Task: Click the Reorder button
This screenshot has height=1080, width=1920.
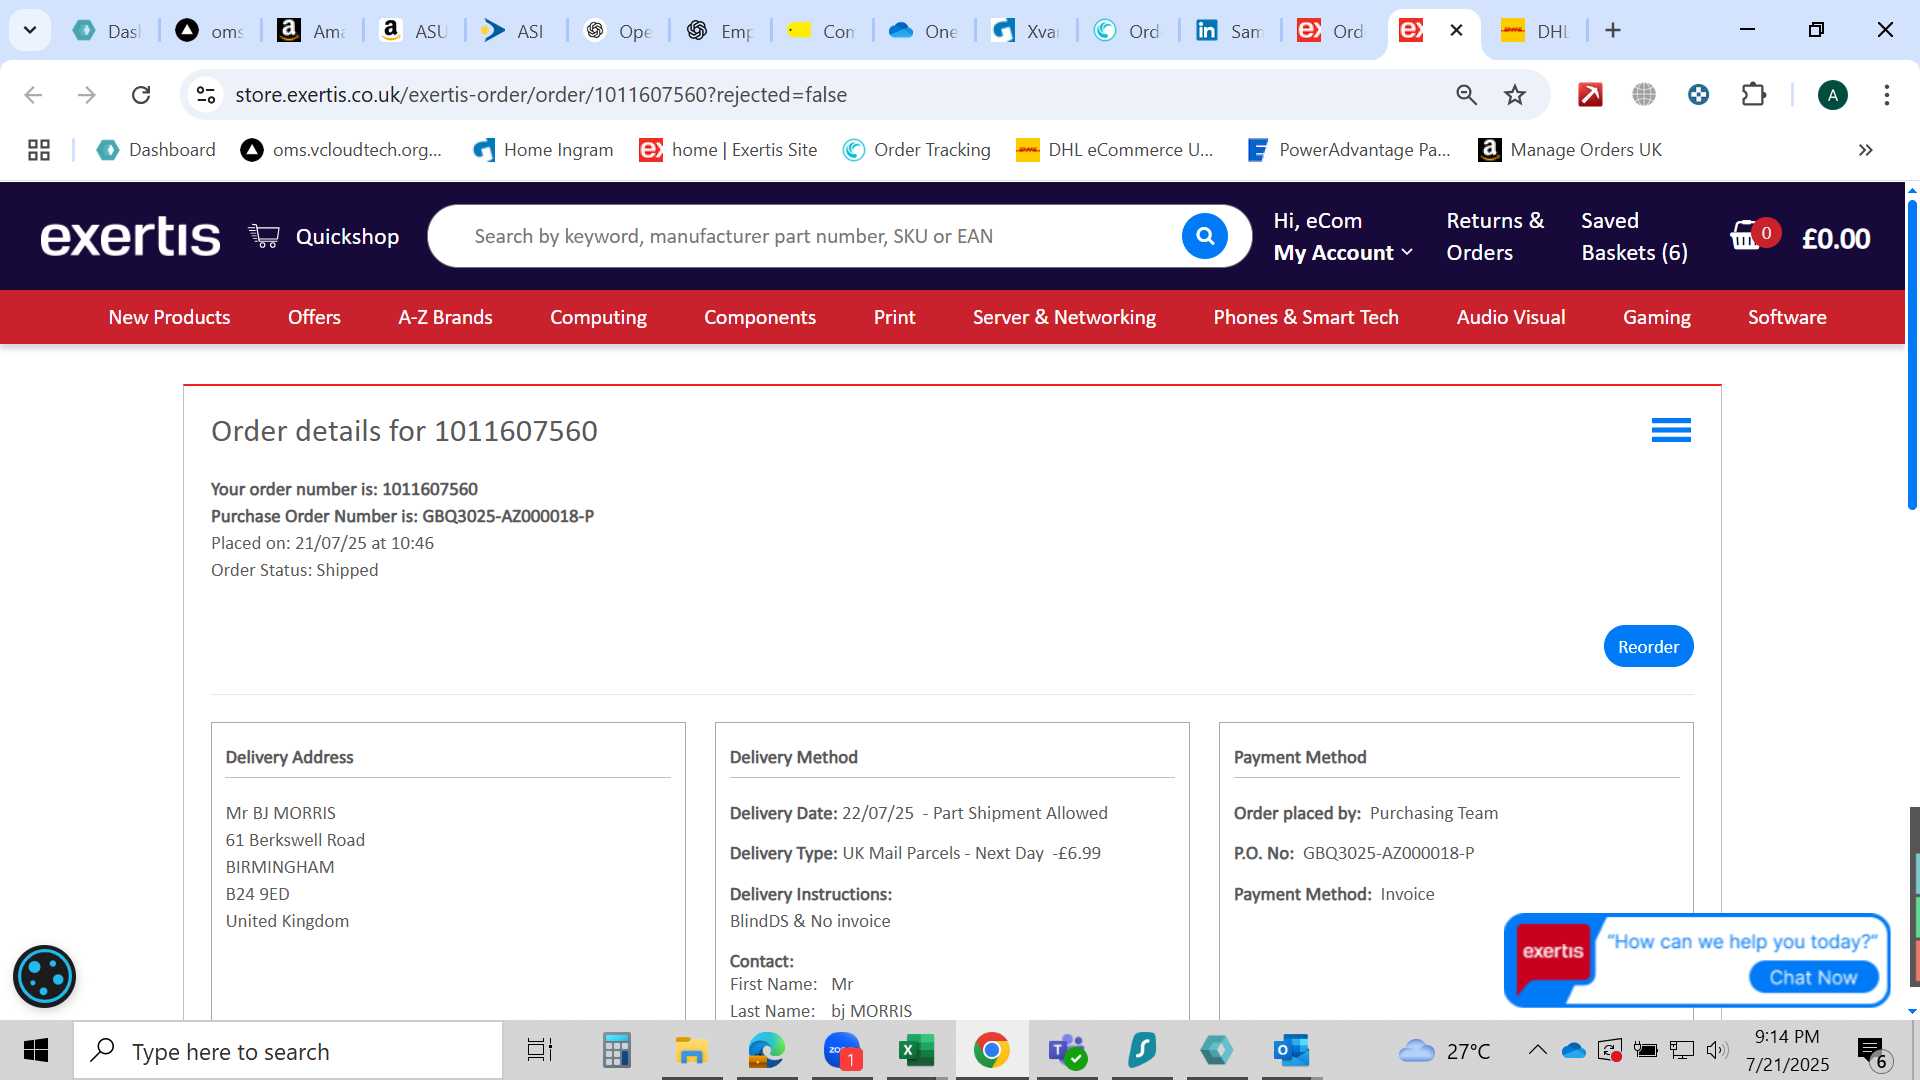Action: pos(1648,646)
